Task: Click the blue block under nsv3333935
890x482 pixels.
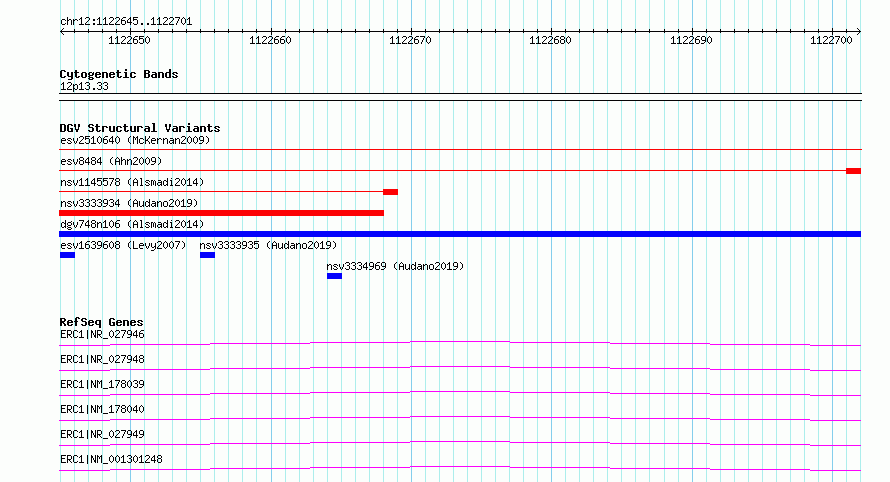Action: click(x=208, y=255)
